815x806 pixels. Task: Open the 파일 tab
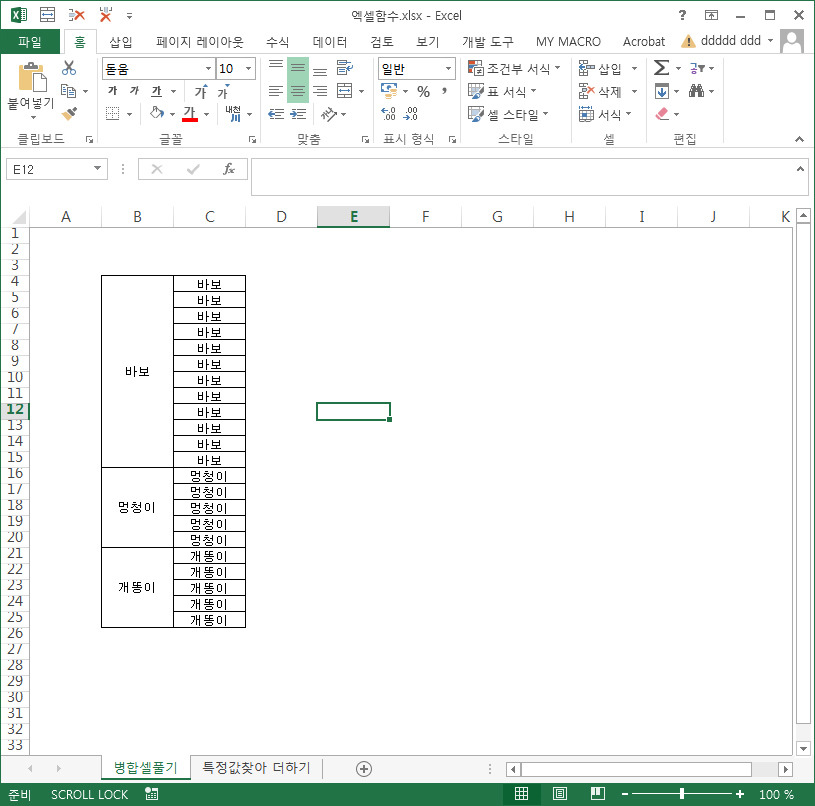30,42
